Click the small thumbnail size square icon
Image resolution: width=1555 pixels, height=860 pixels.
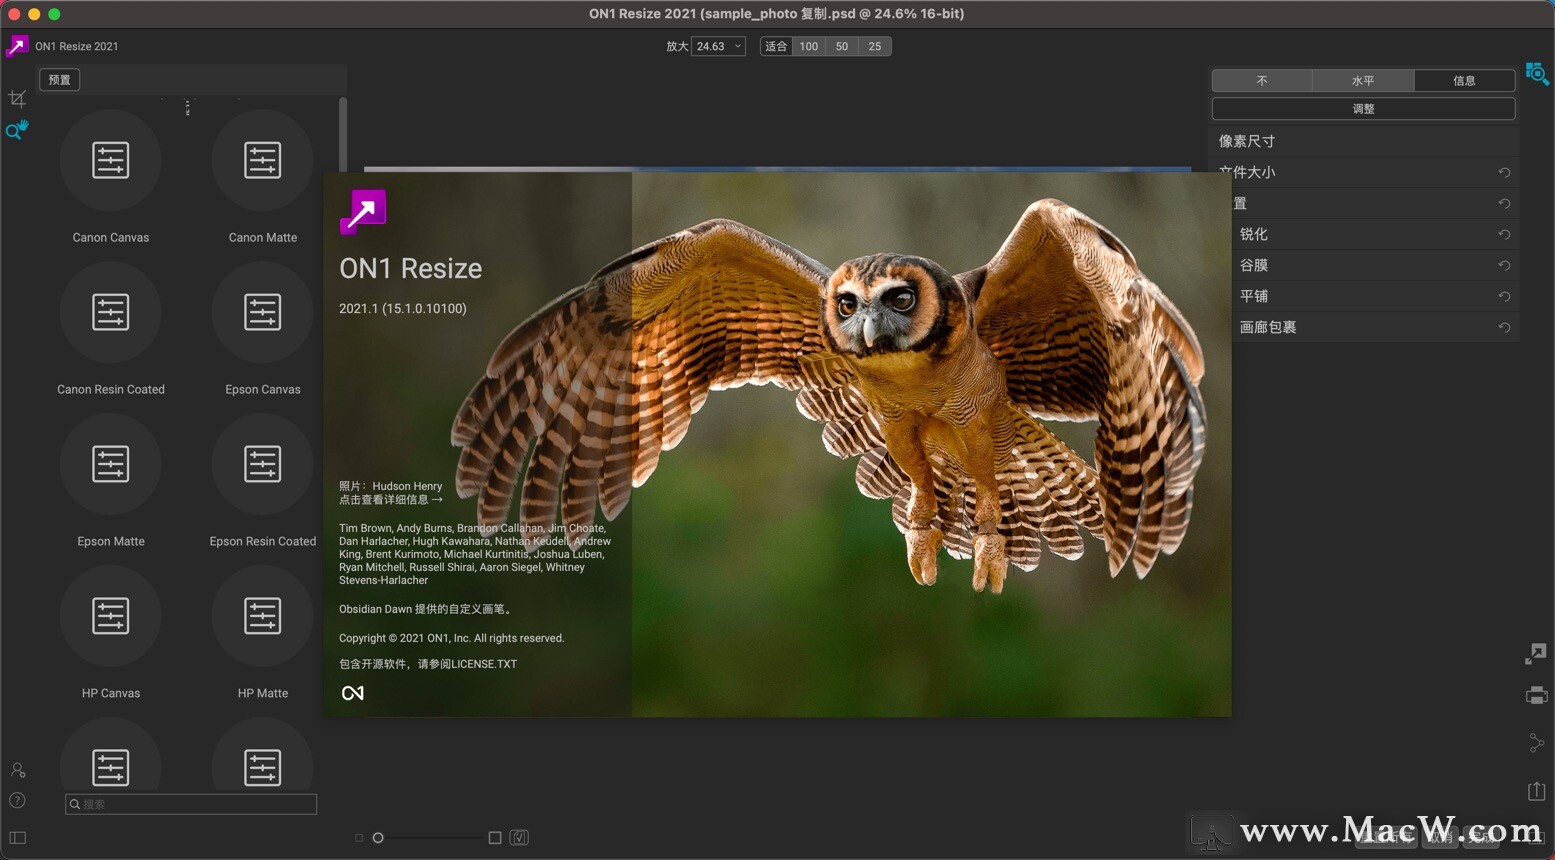359,838
